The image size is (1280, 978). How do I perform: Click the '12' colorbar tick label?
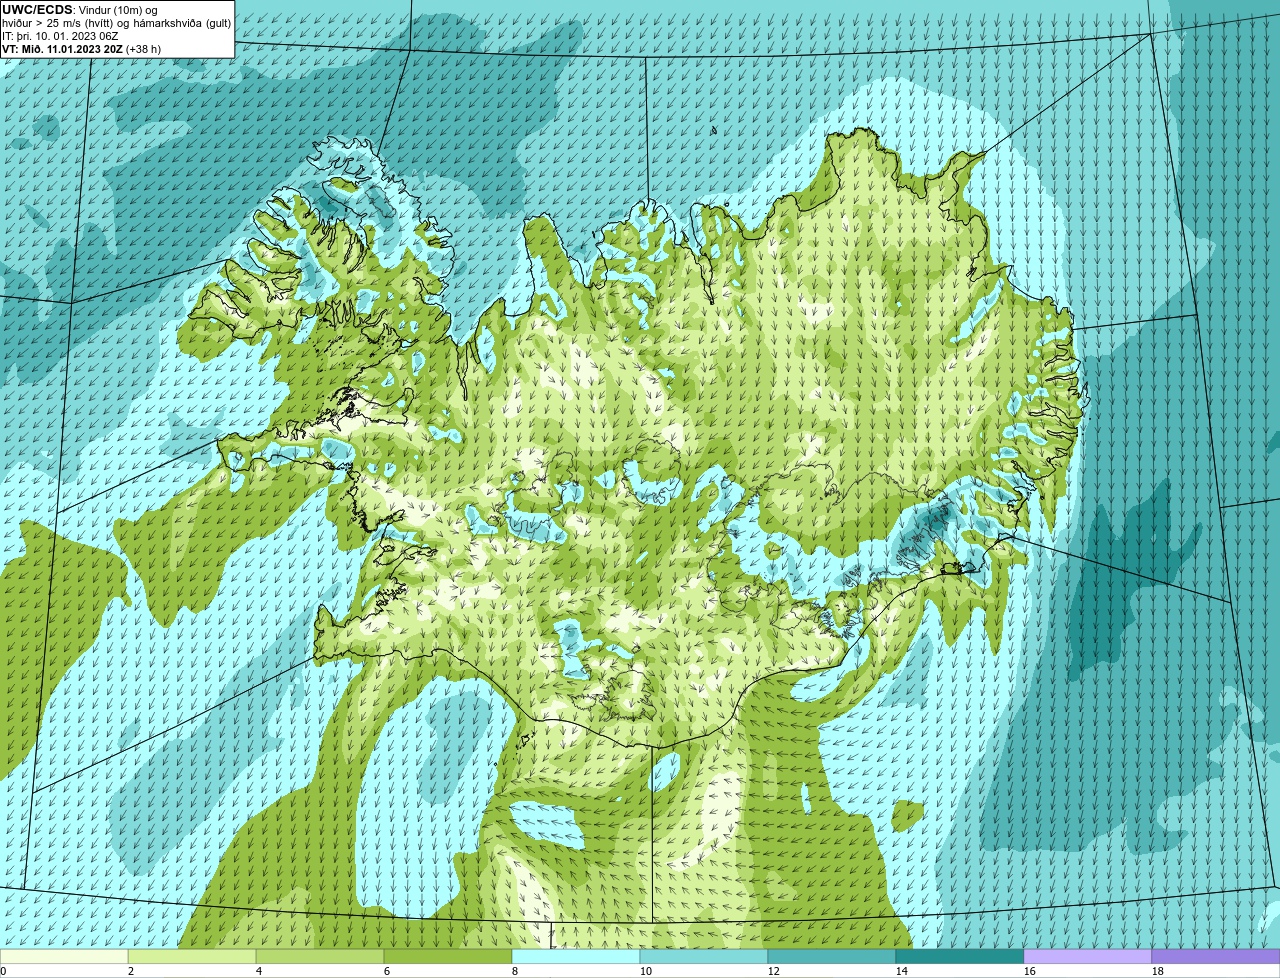point(774,971)
